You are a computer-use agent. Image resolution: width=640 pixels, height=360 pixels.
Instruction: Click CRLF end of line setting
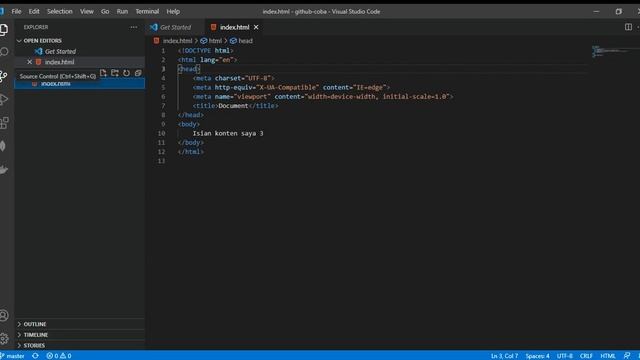[586, 356]
